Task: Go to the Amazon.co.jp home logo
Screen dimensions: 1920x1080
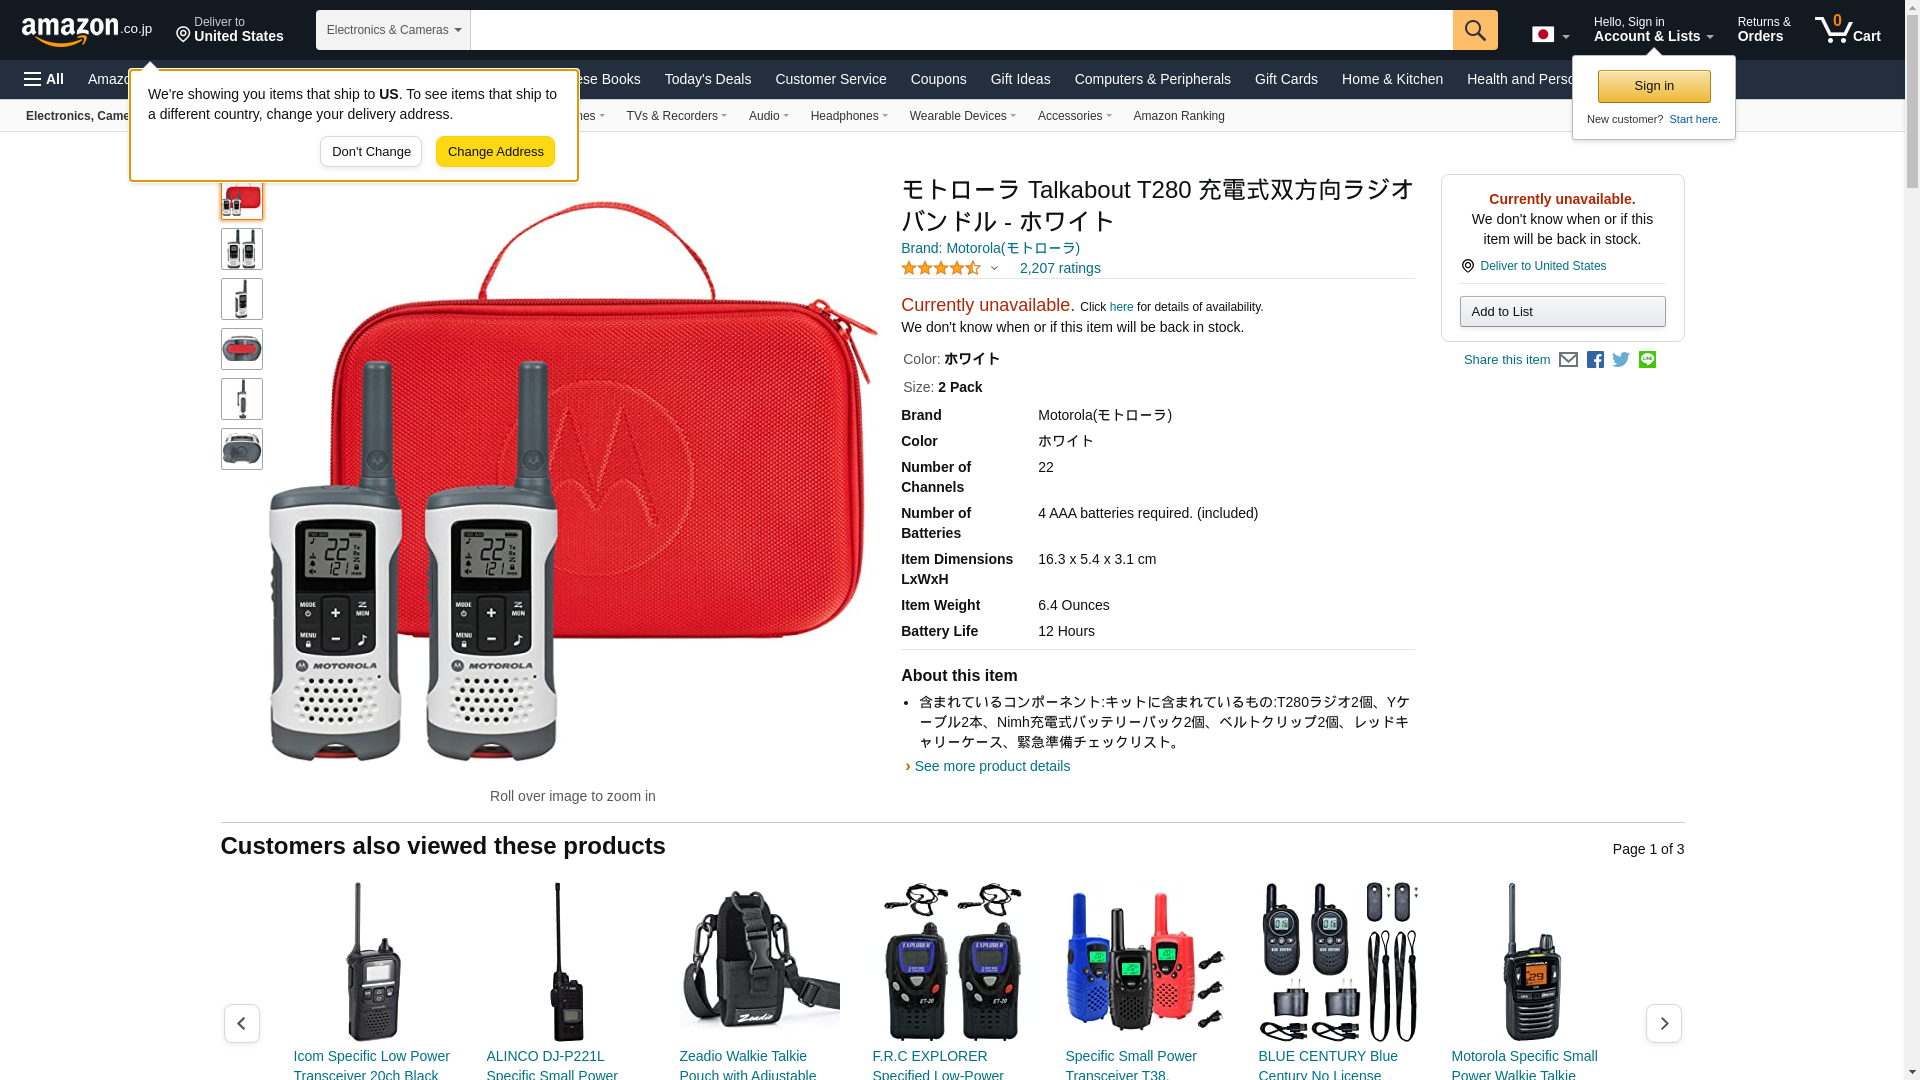Action: (87, 31)
